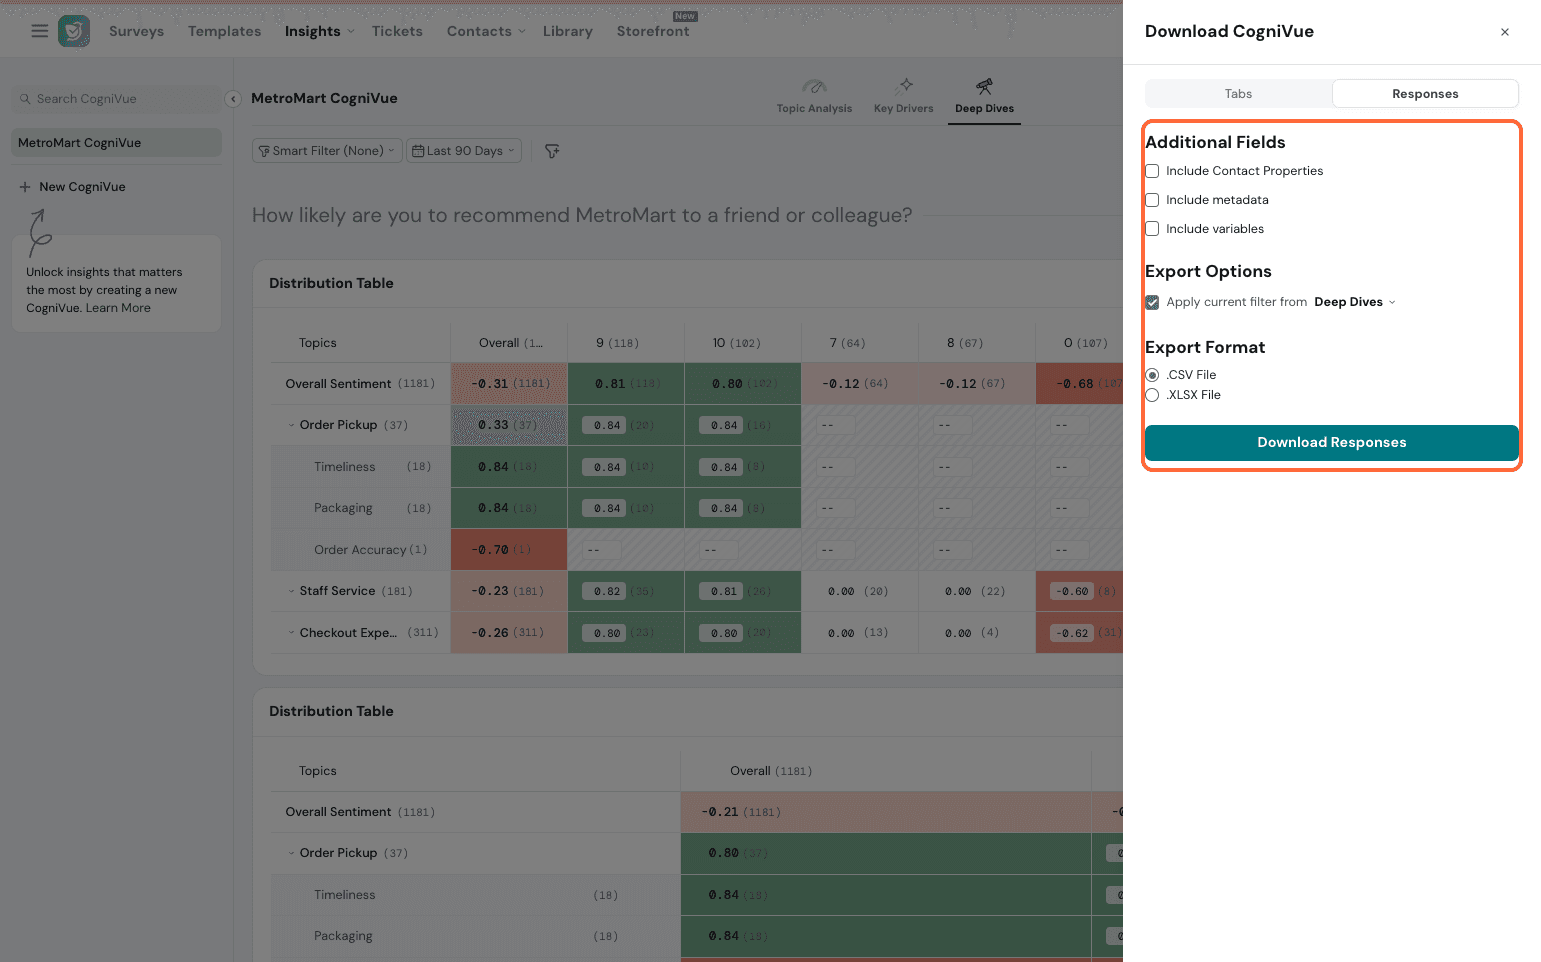Open the hamburger navigation menu
Screen dimensions: 1541x962
click(40, 31)
